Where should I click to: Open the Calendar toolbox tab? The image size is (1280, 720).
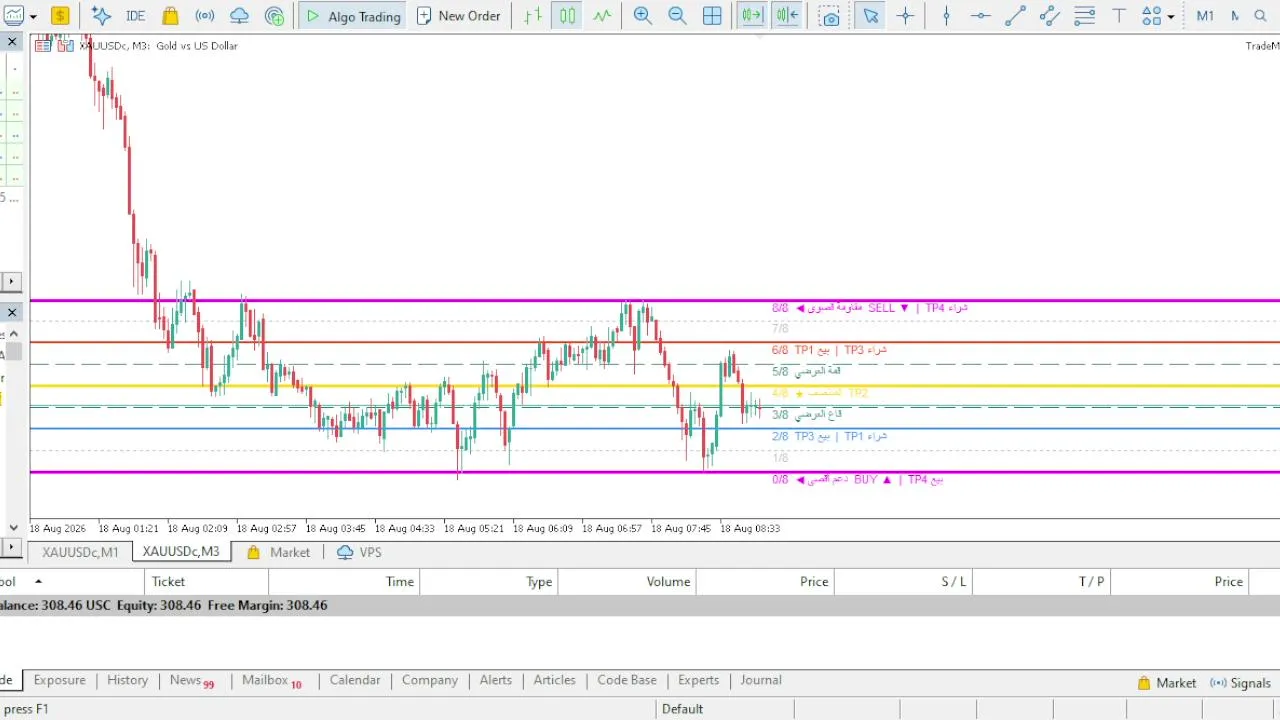(x=355, y=680)
